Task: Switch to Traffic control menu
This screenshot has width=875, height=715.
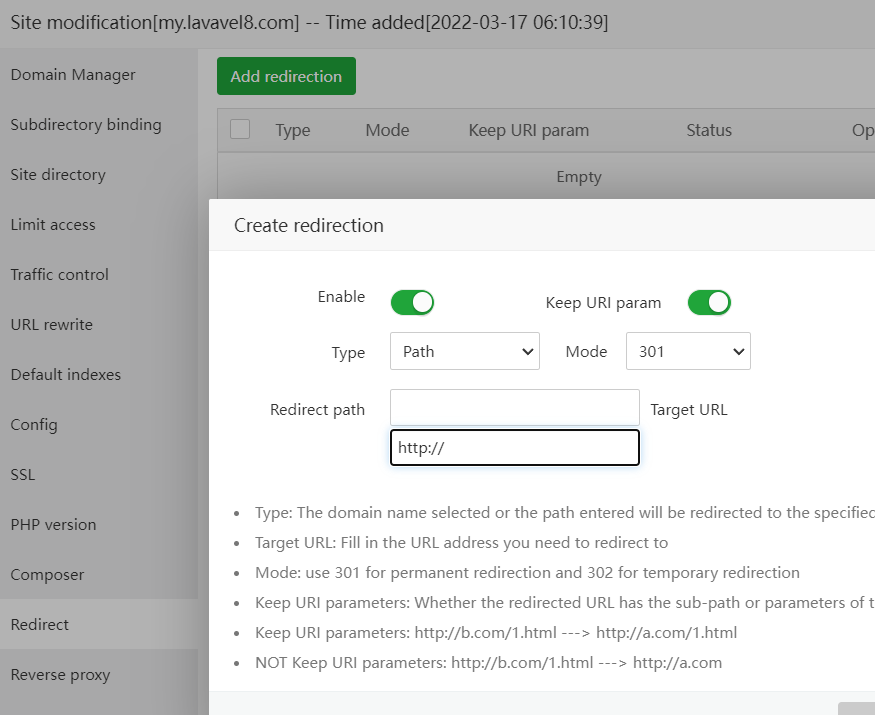Action: click(60, 275)
